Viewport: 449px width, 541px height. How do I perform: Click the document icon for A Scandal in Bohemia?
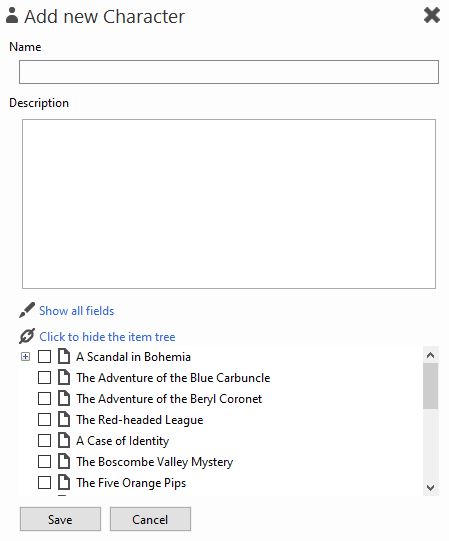point(64,356)
